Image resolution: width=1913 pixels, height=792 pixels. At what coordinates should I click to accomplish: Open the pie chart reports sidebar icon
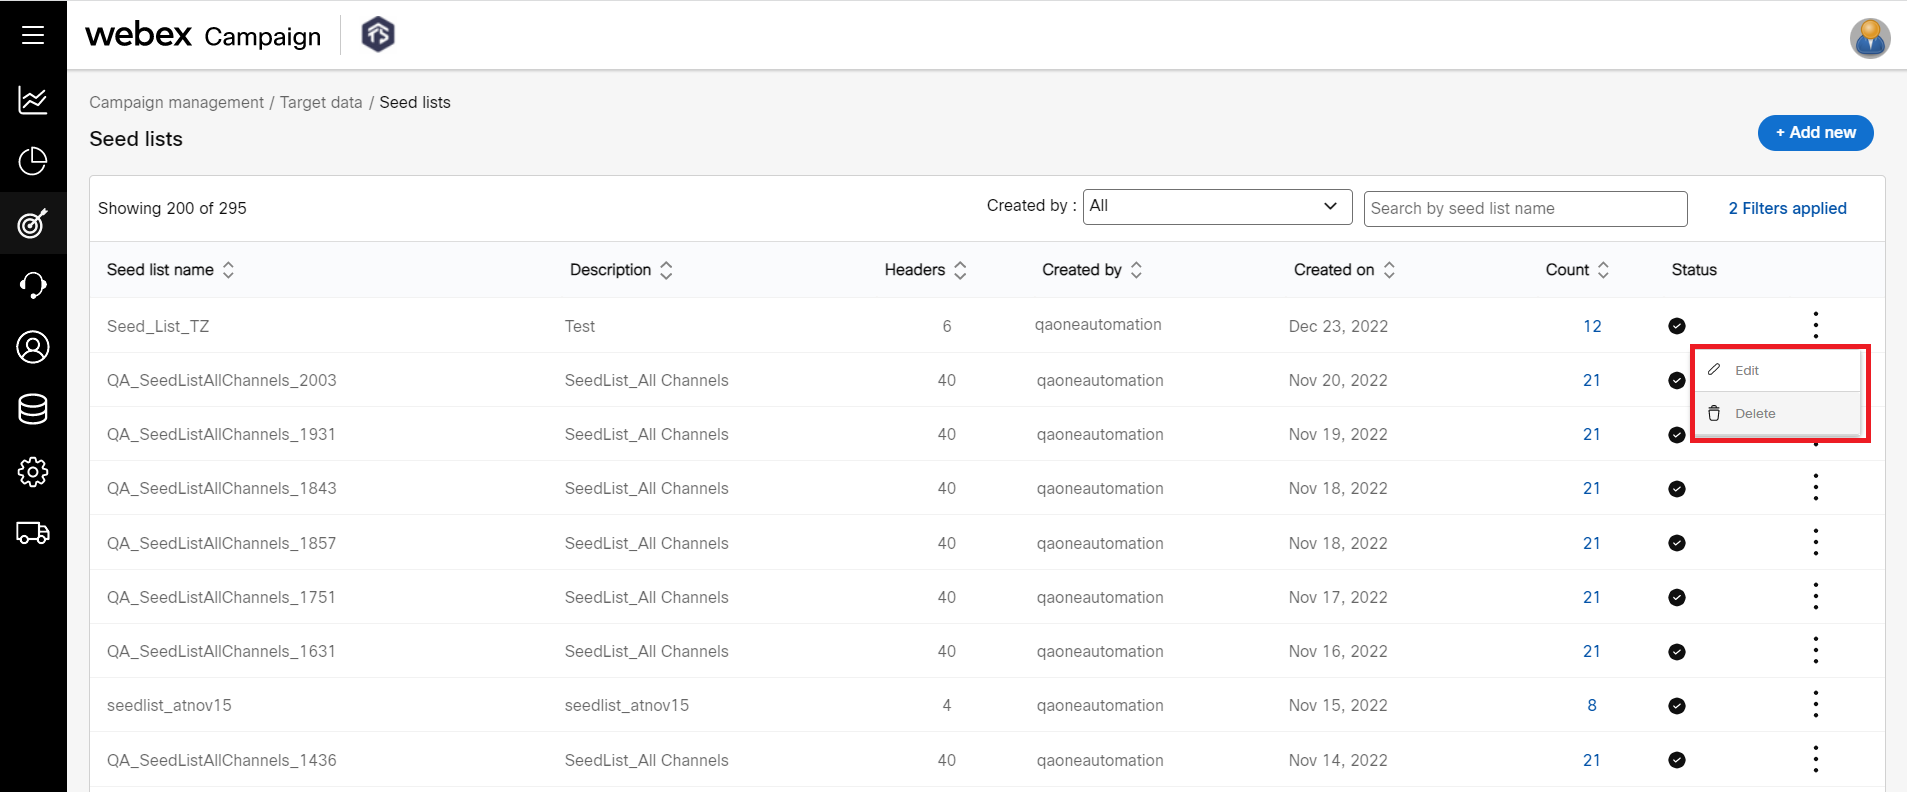pyautogui.click(x=33, y=162)
